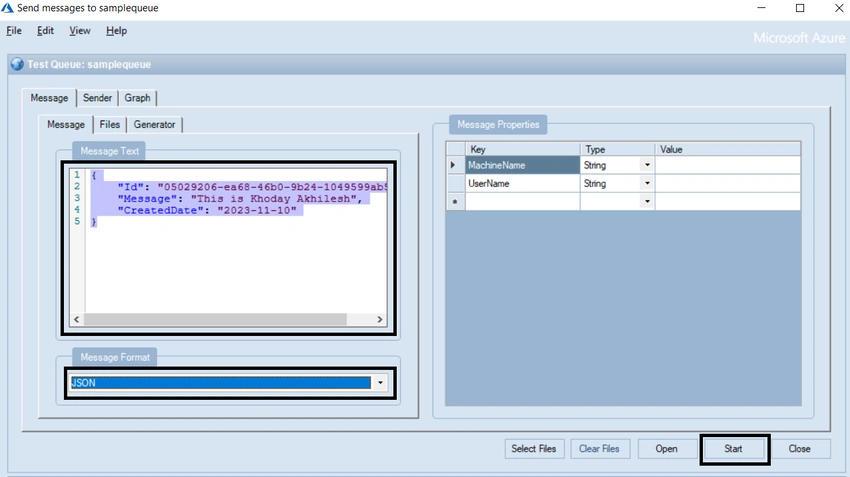Viewport: 850px width, 477px height.
Task: Click the MachineName key cell
Action: point(522,165)
